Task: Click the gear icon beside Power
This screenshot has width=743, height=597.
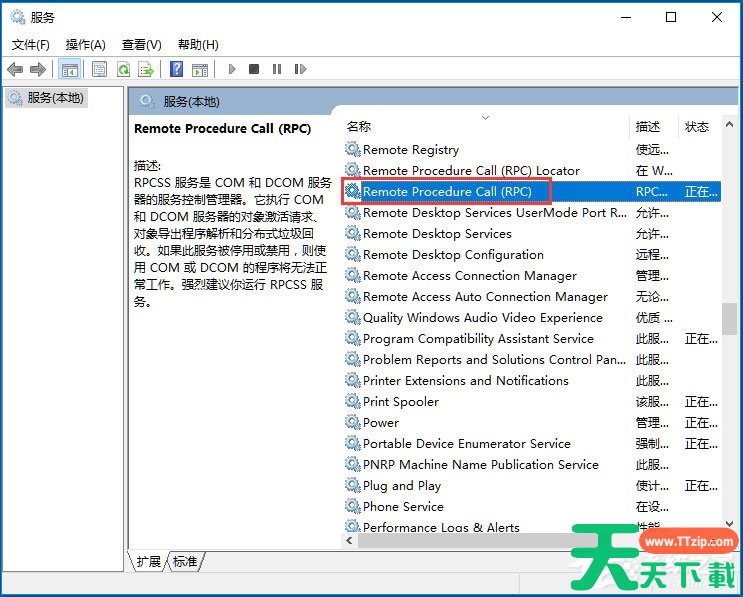Action: click(x=353, y=422)
